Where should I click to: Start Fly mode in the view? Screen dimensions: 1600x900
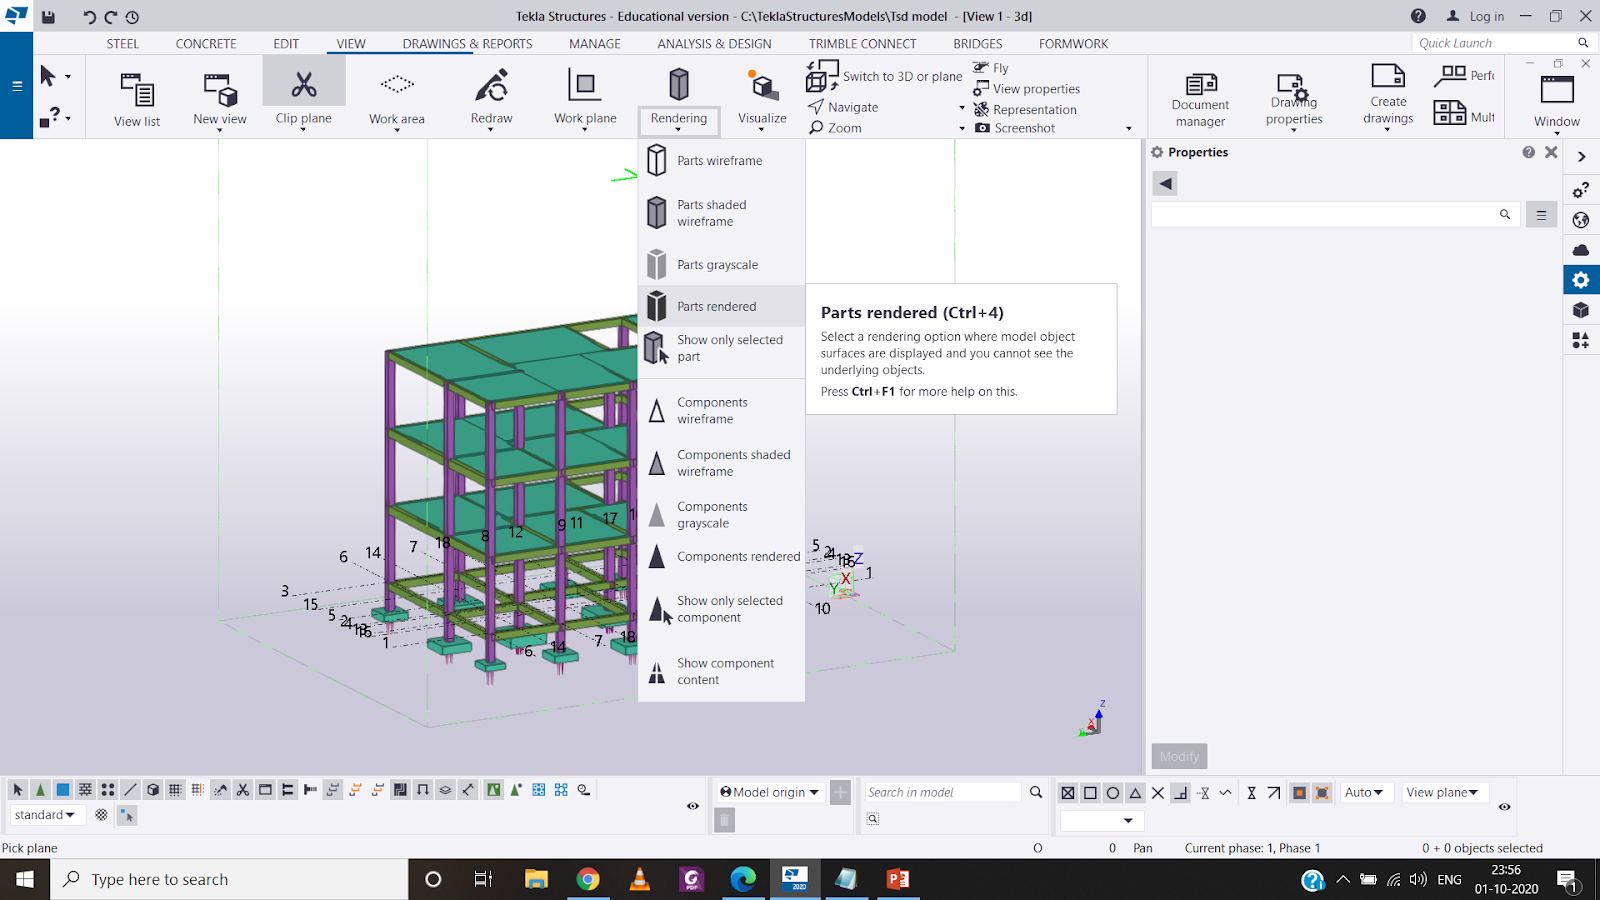991,68
